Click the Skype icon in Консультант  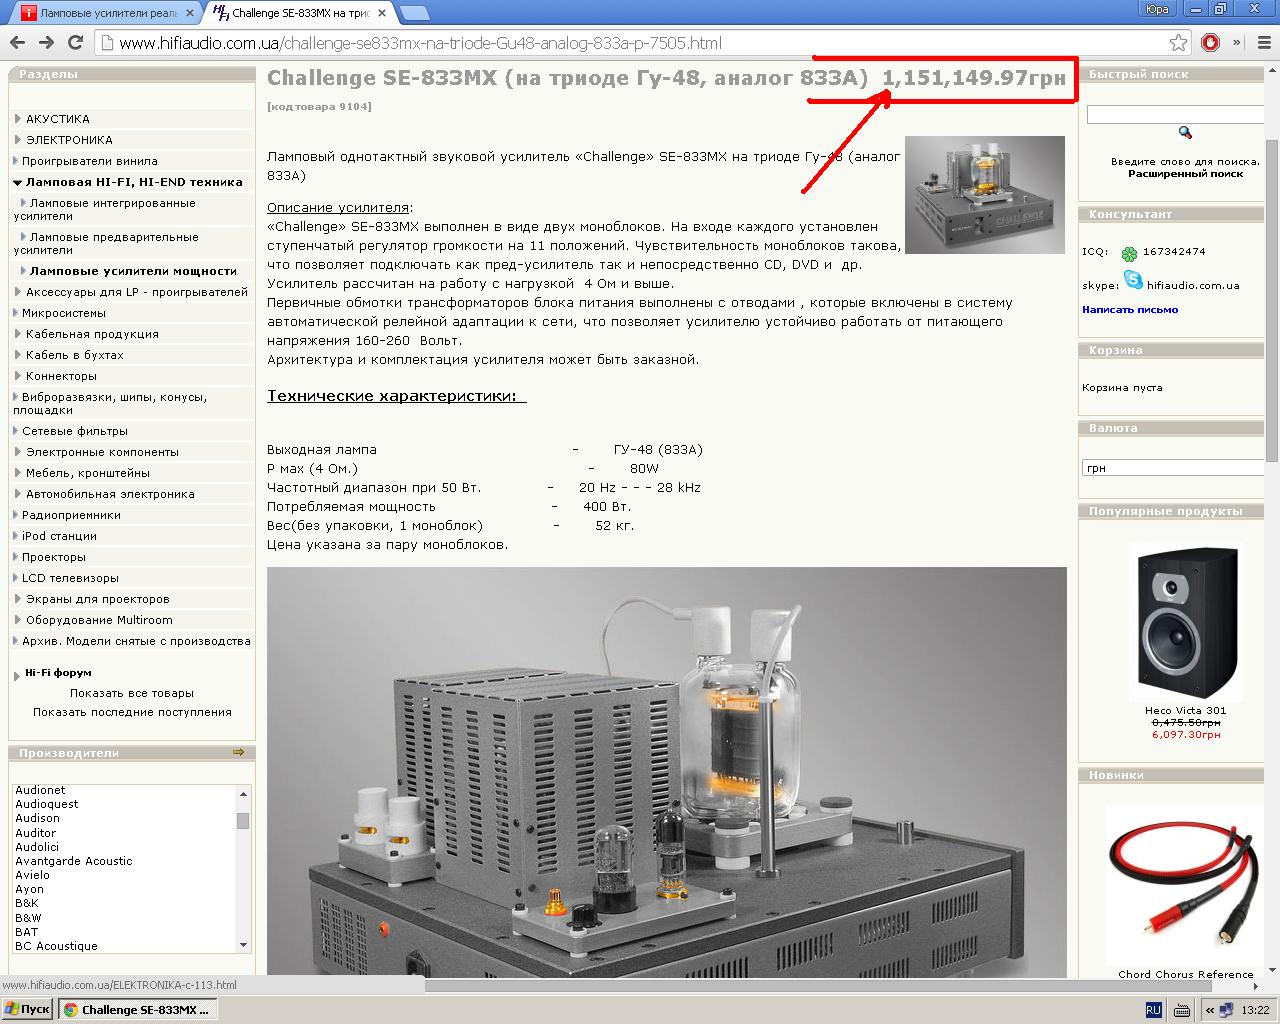tap(1132, 280)
